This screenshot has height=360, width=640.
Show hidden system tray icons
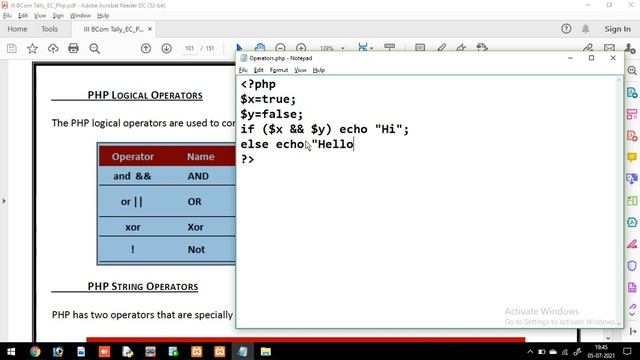pos(530,351)
